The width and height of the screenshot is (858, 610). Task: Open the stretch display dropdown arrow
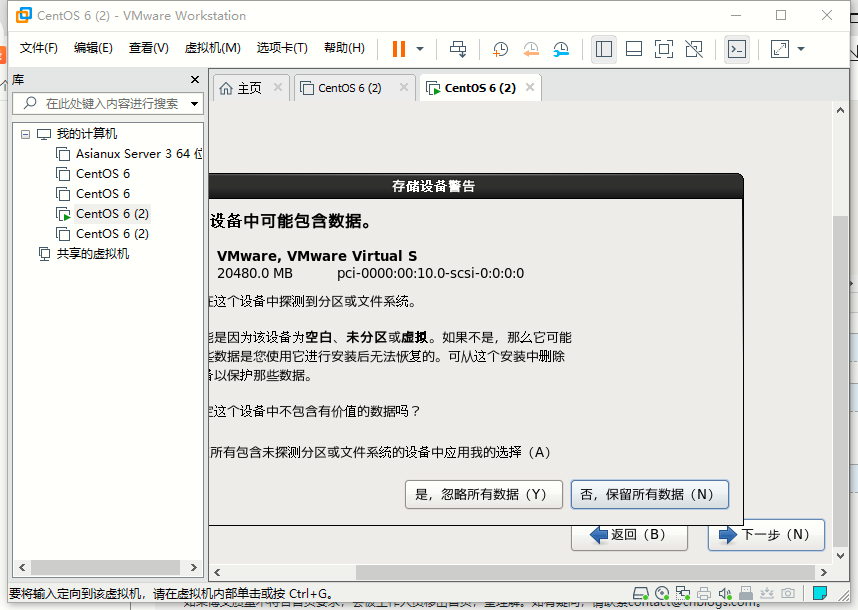click(801, 49)
